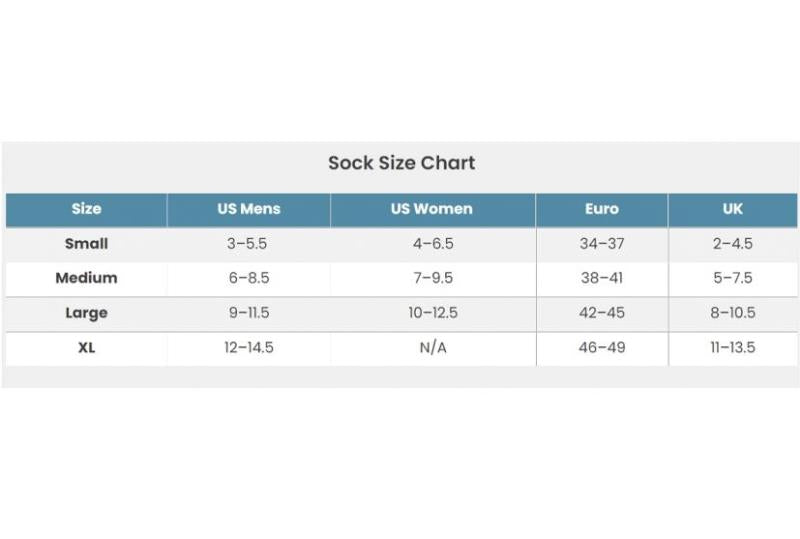Image resolution: width=800 pixels, height=539 pixels.
Task: Click the 3–5.5 US Mens cell
Action: pos(249,244)
